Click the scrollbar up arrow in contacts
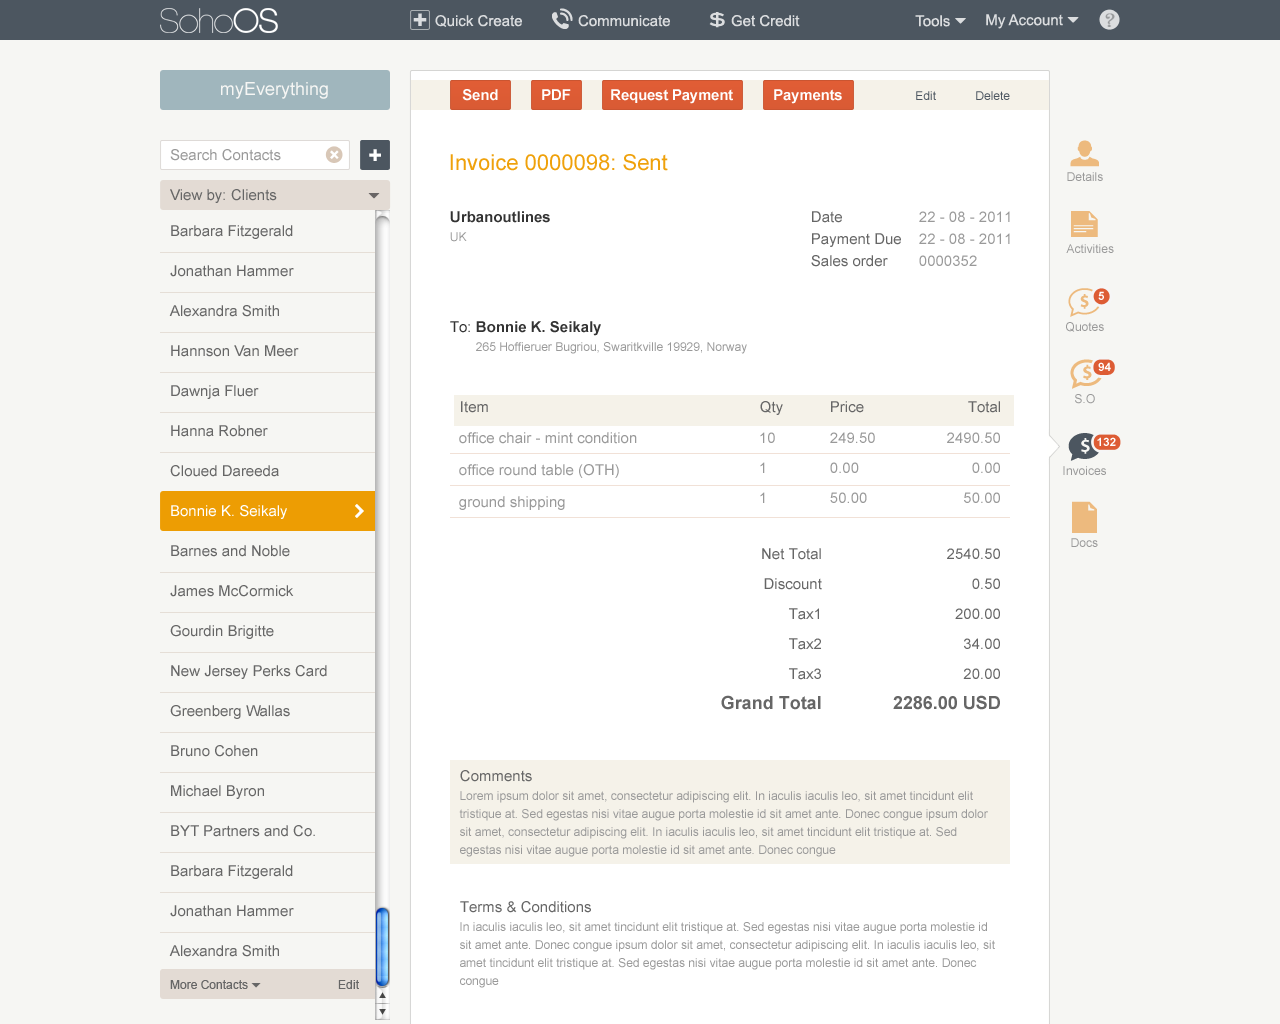This screenshot has height=1024, width=1280. tap(382, 997)
